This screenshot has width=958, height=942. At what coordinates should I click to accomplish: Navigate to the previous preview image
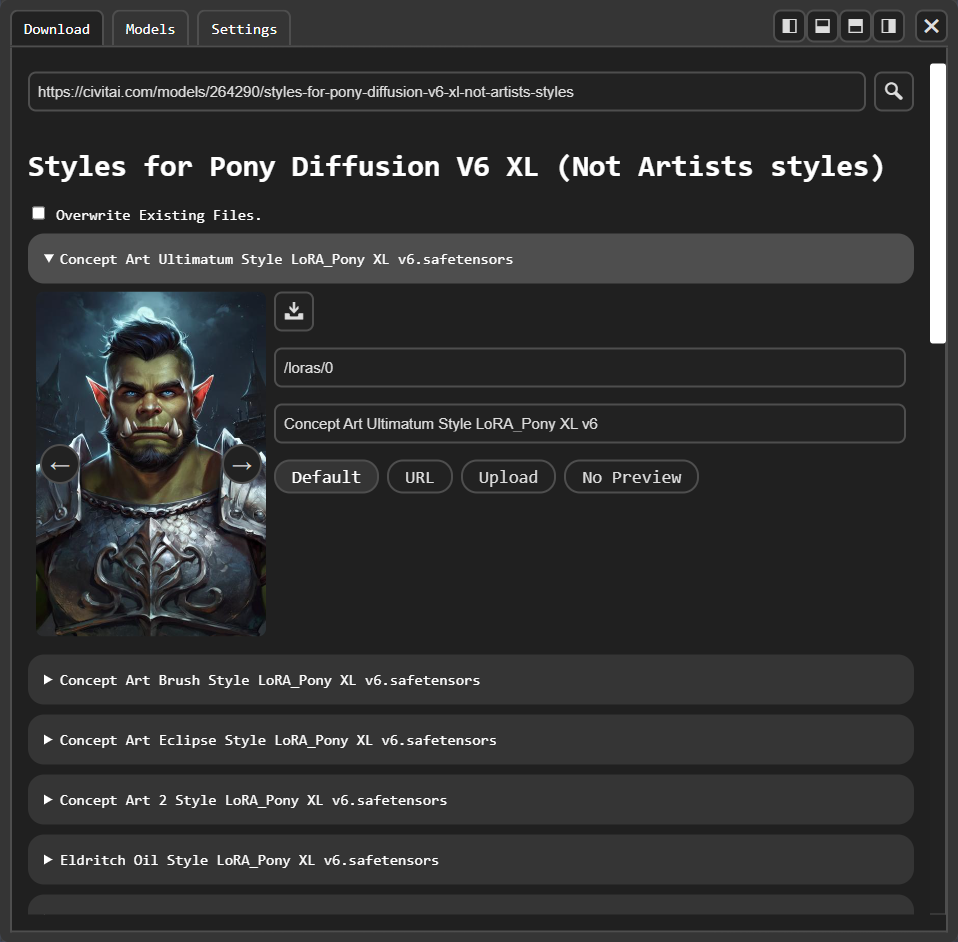59,464
